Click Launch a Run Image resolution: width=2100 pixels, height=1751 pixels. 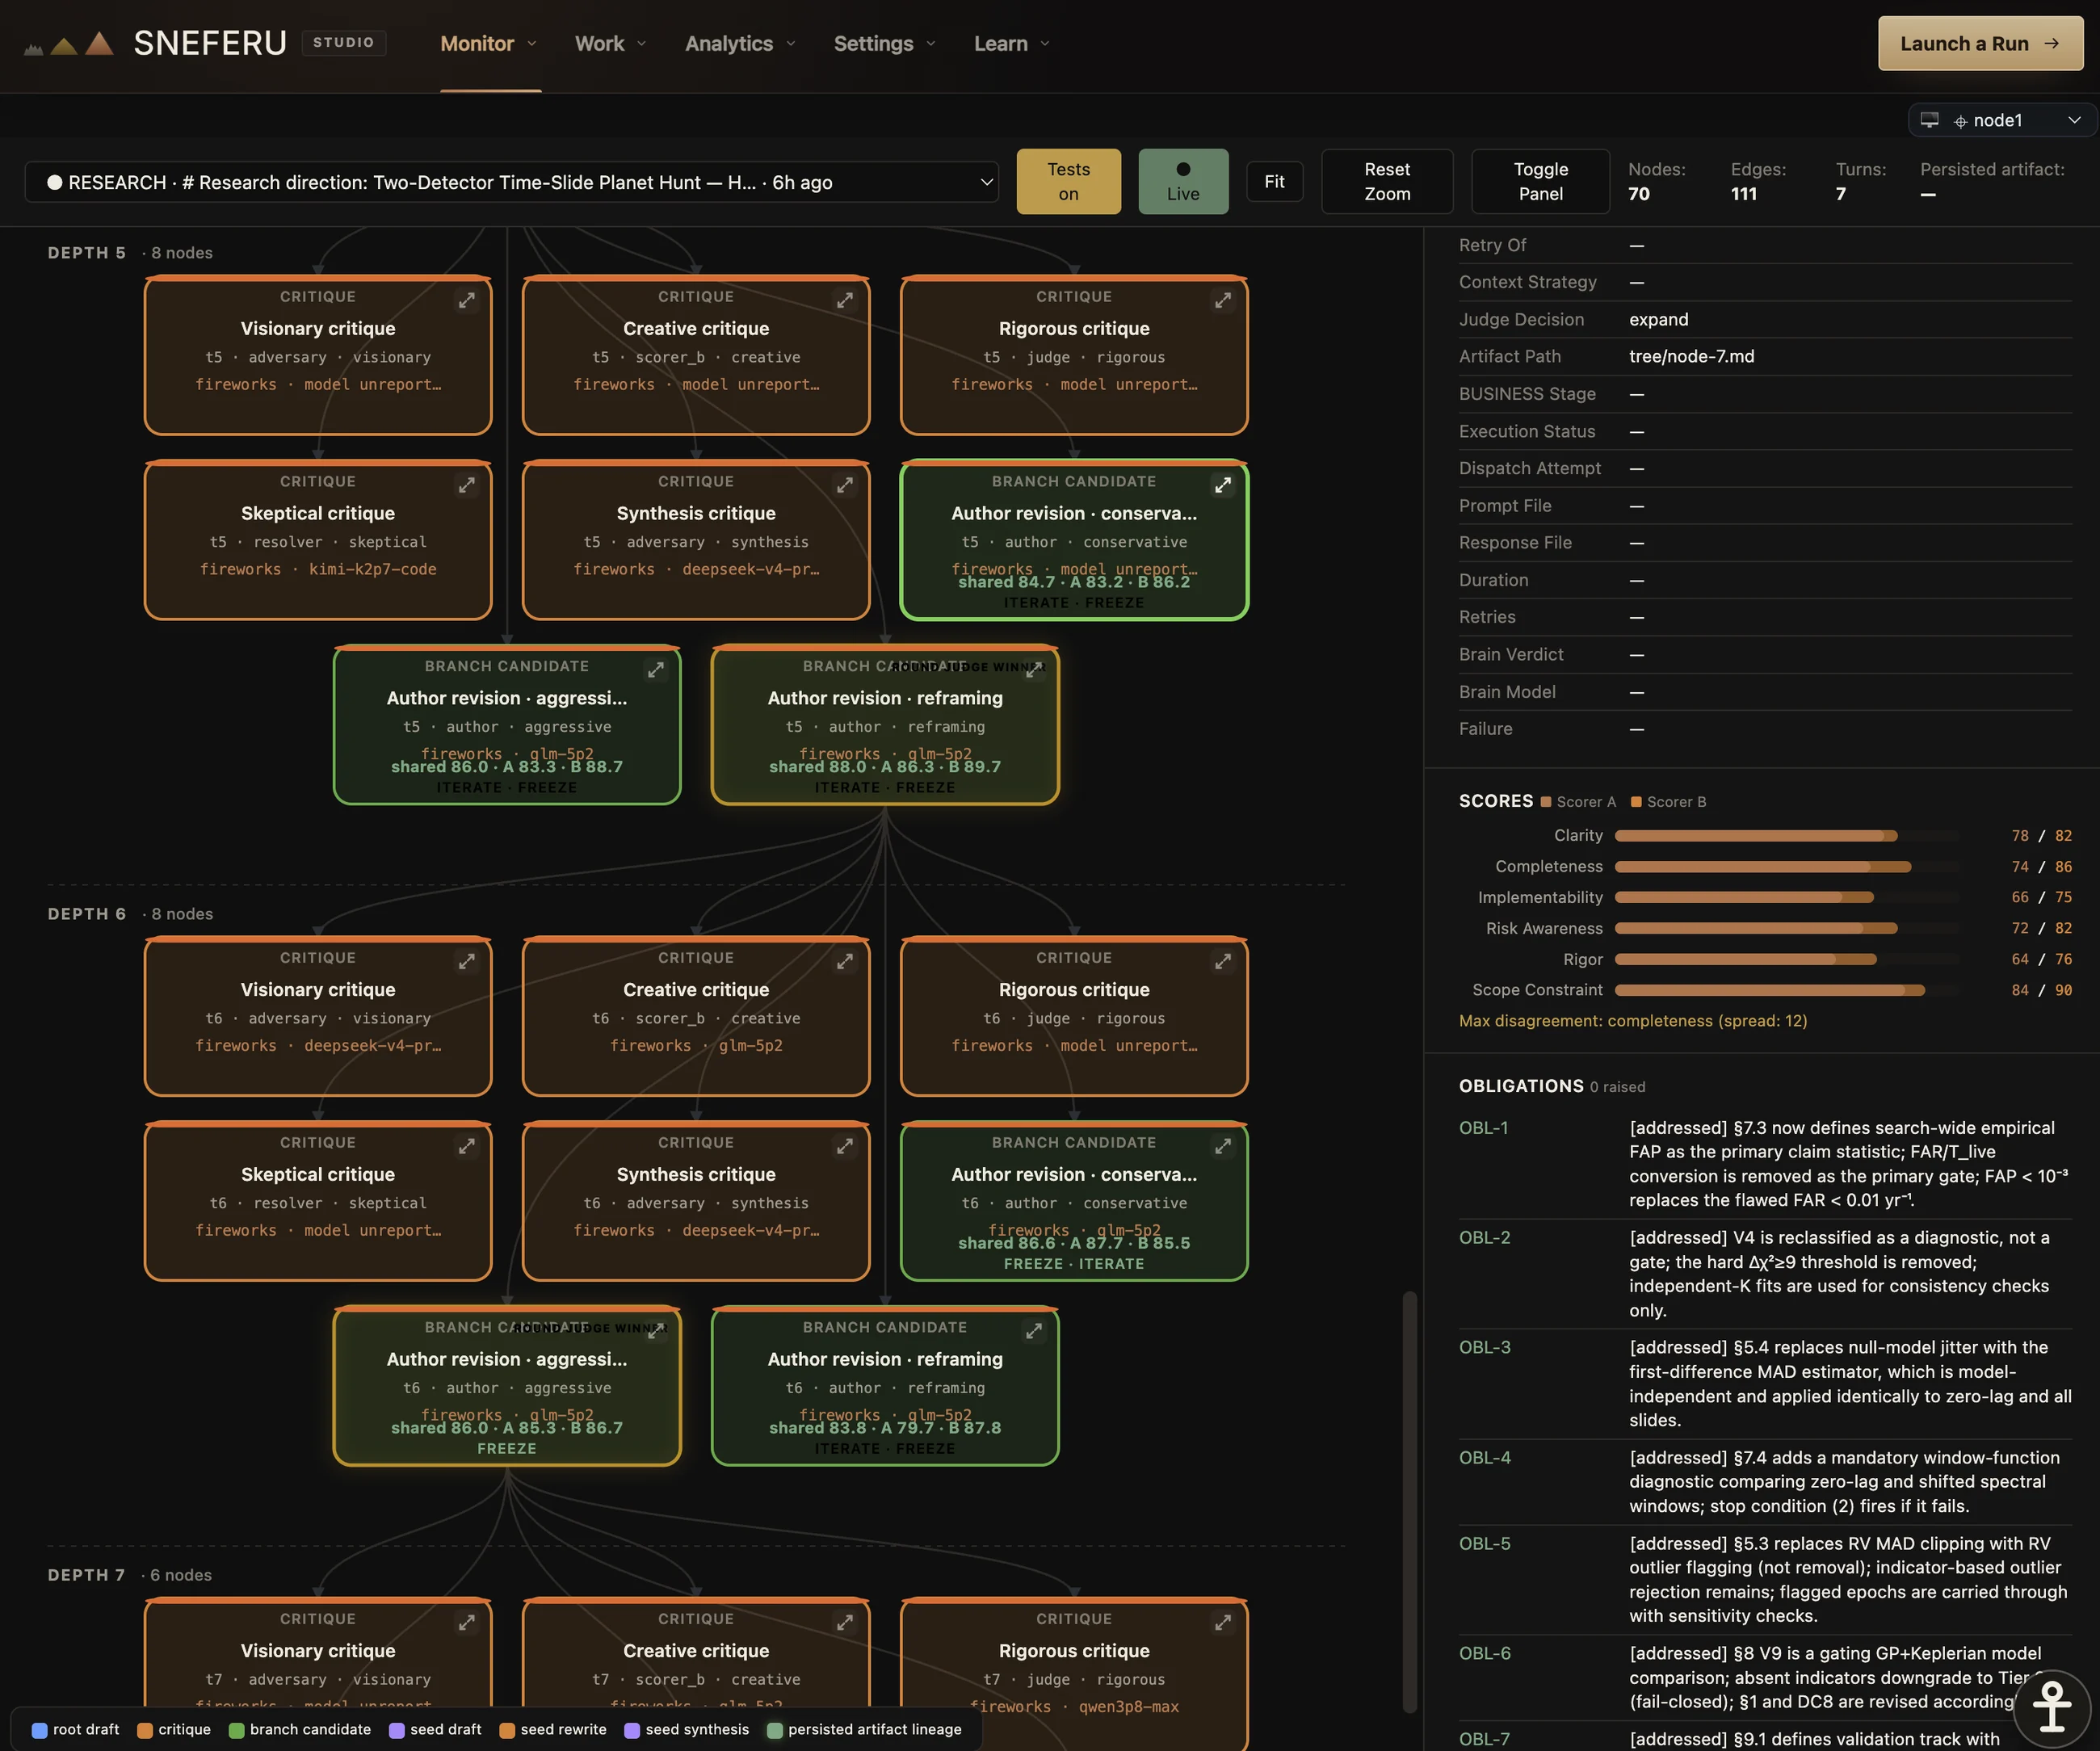[x=1980, y=44]
